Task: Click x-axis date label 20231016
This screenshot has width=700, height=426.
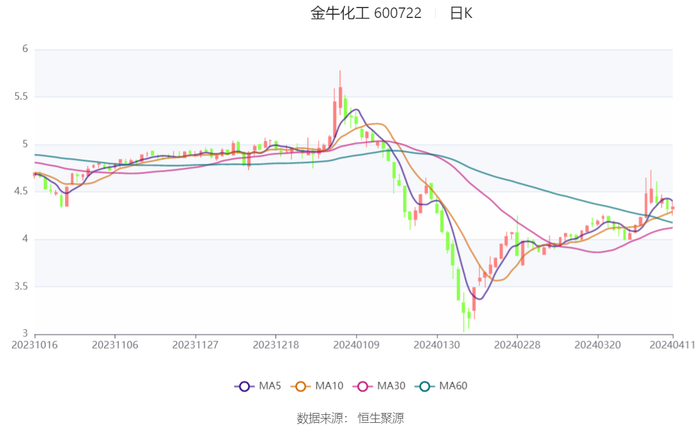Action: (34, 345)
